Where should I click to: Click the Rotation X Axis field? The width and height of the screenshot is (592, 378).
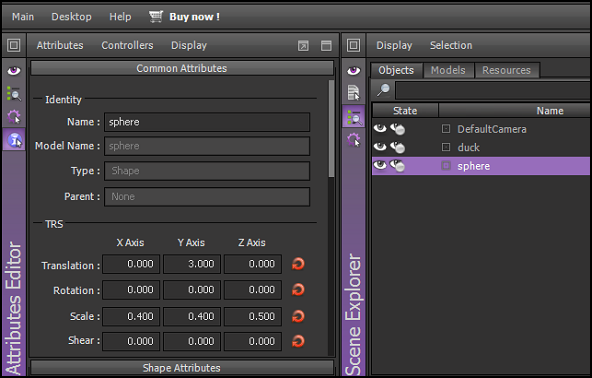[x=131, y=290]
